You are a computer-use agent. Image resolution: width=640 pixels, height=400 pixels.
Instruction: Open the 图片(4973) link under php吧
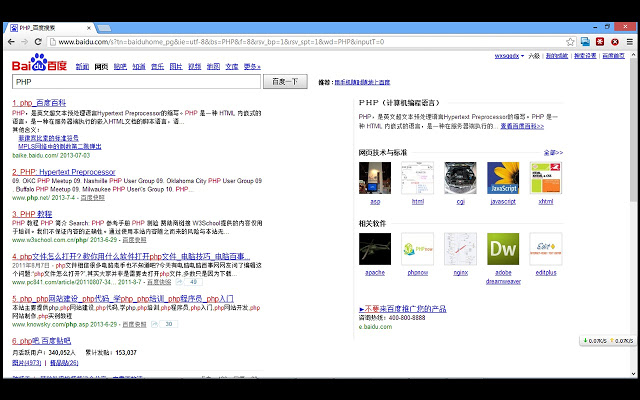click(x=27, y=362)
